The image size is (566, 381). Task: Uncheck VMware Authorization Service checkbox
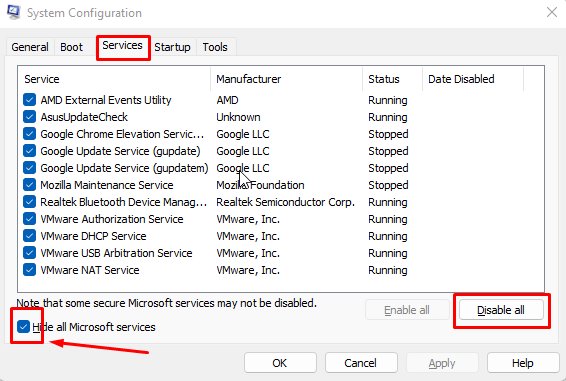tap(29, 218)
